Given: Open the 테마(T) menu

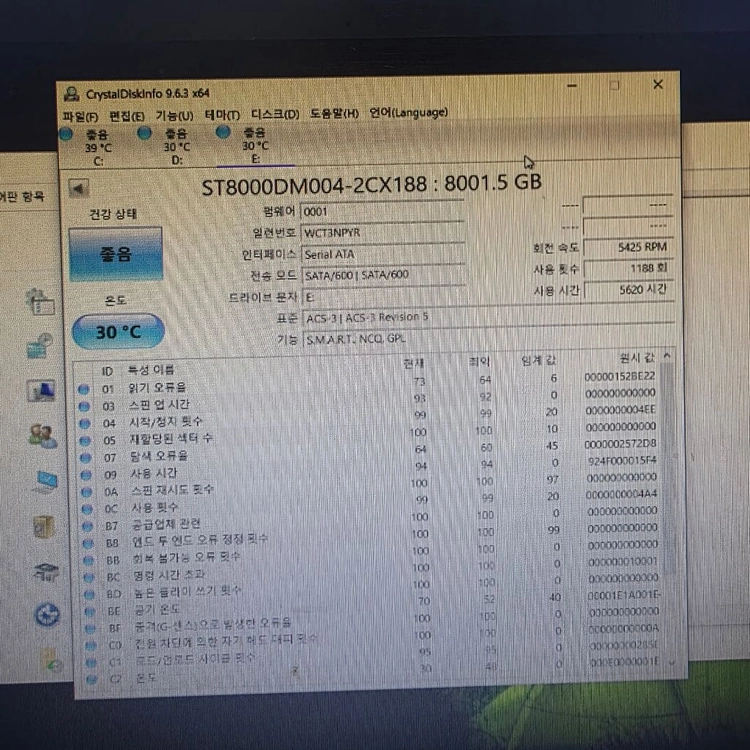Looking at the screenshot, I should click(222, 115).
